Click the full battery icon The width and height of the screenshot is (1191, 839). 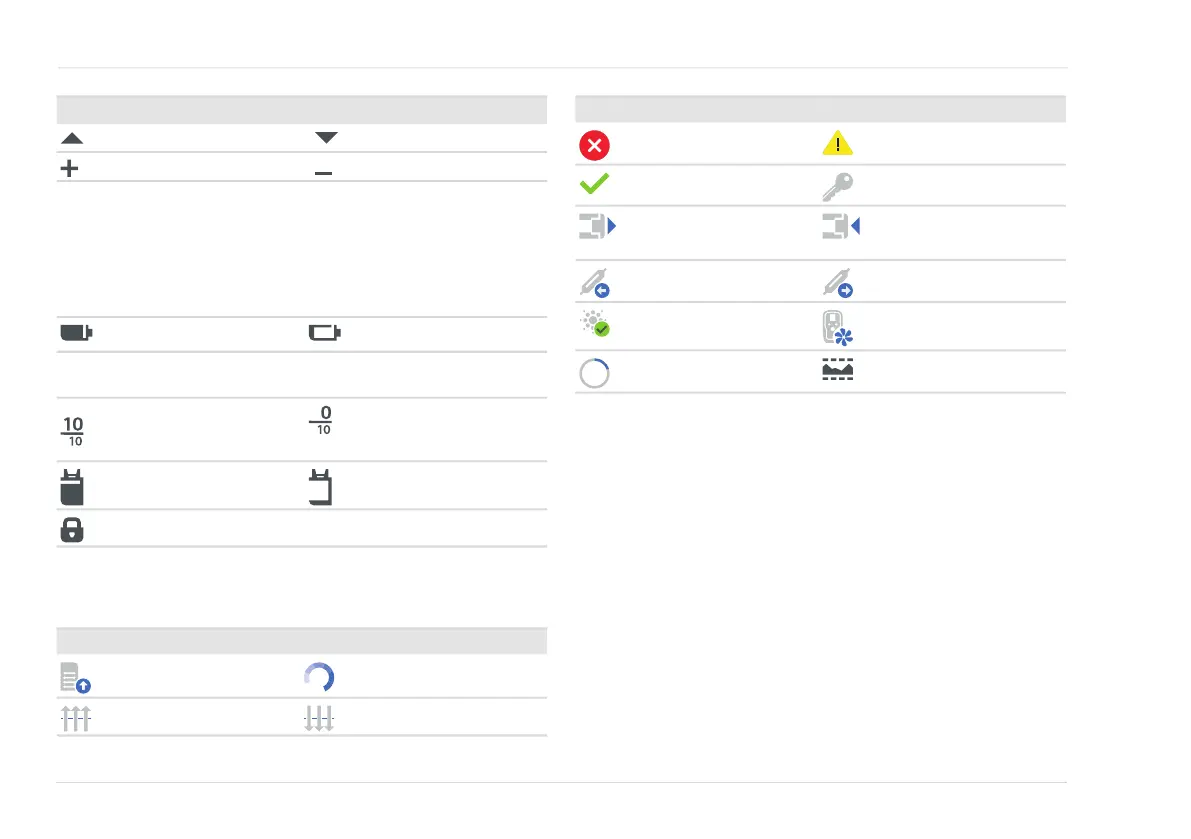tap(76, 333)
